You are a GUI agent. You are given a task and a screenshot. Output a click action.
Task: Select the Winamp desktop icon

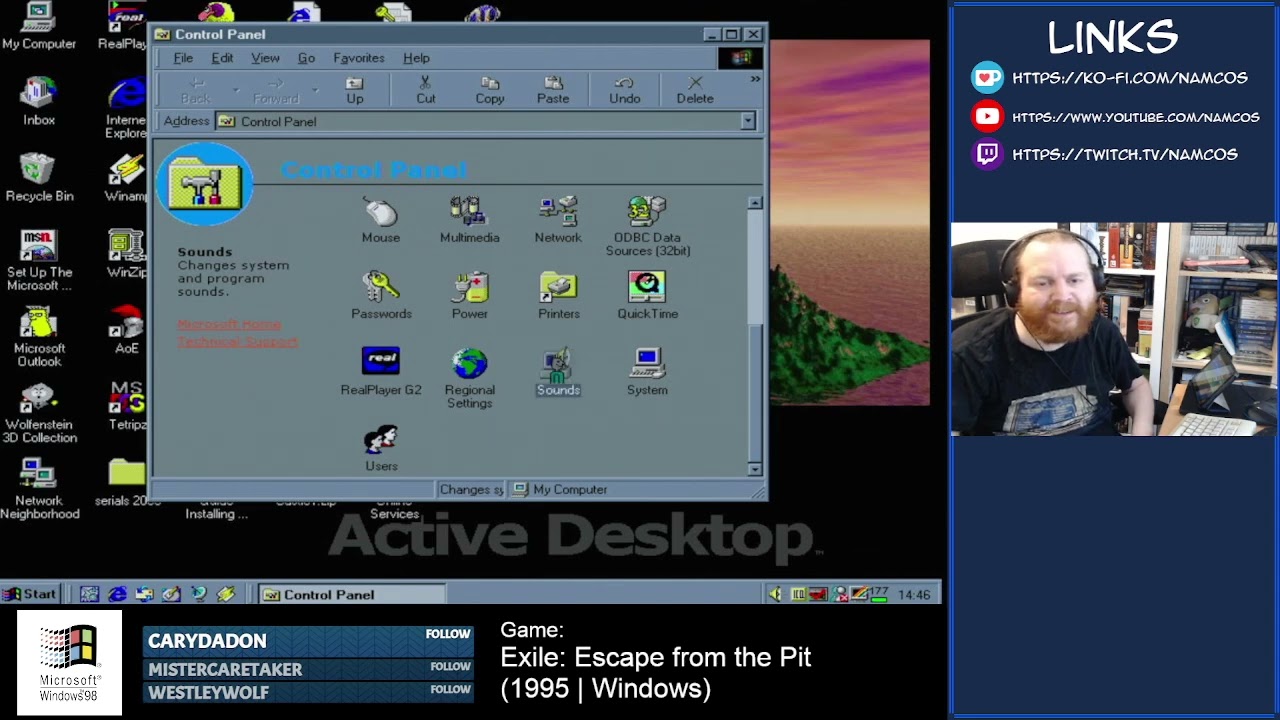coord(127,178)
